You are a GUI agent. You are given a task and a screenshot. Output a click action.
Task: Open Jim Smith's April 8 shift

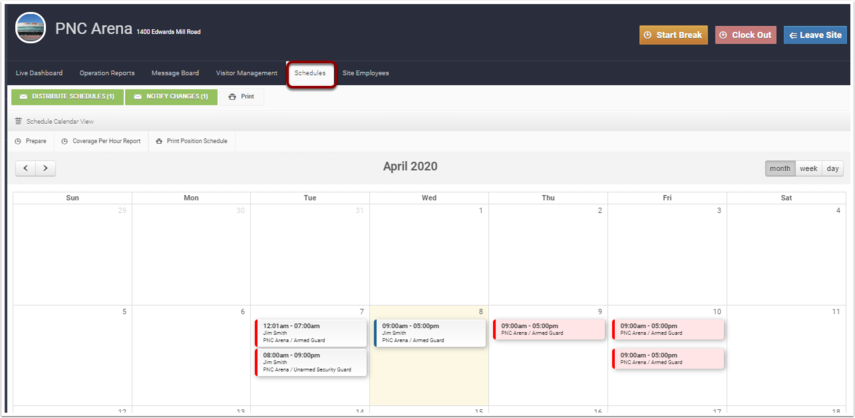[430, 333]
